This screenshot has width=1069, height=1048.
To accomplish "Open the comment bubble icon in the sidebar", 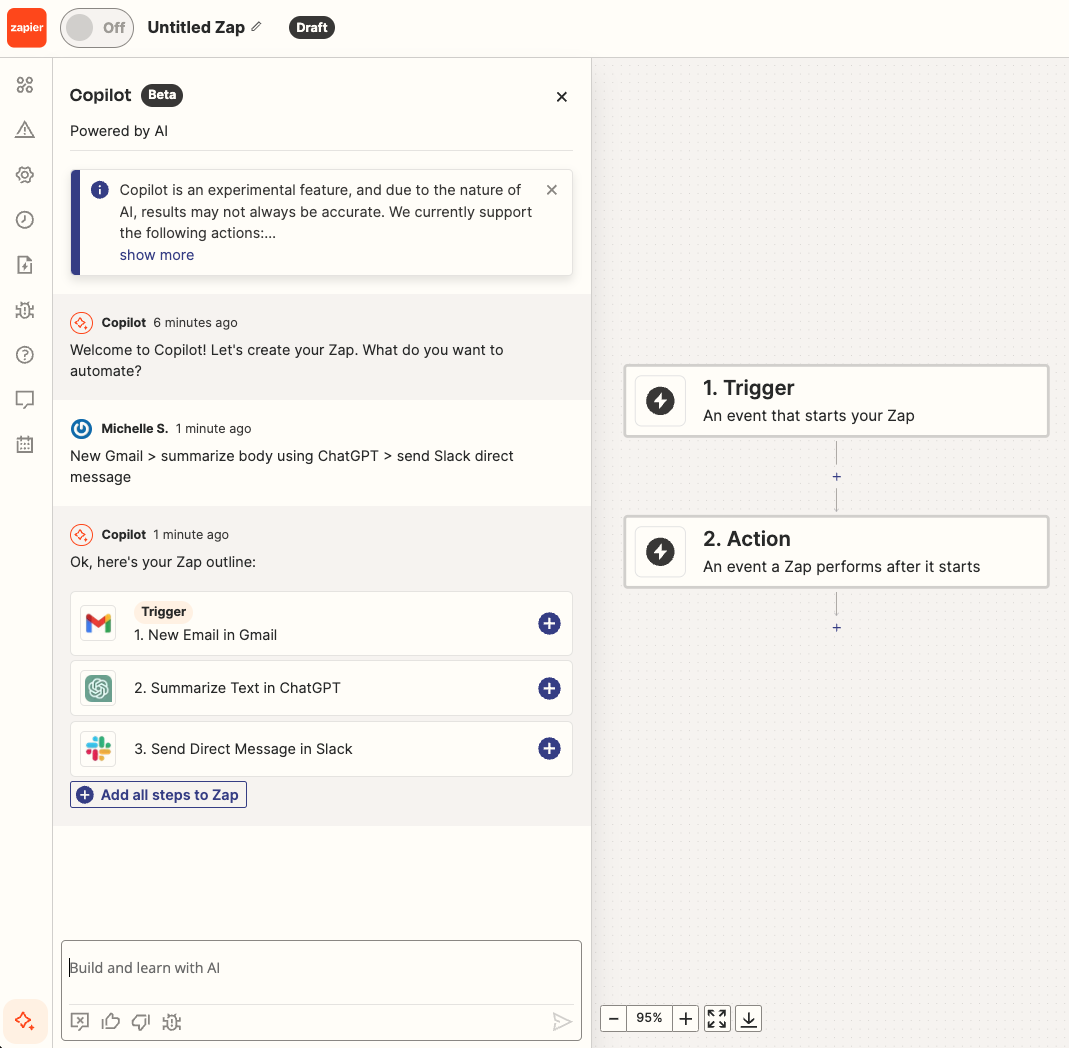I will point(25,400).
